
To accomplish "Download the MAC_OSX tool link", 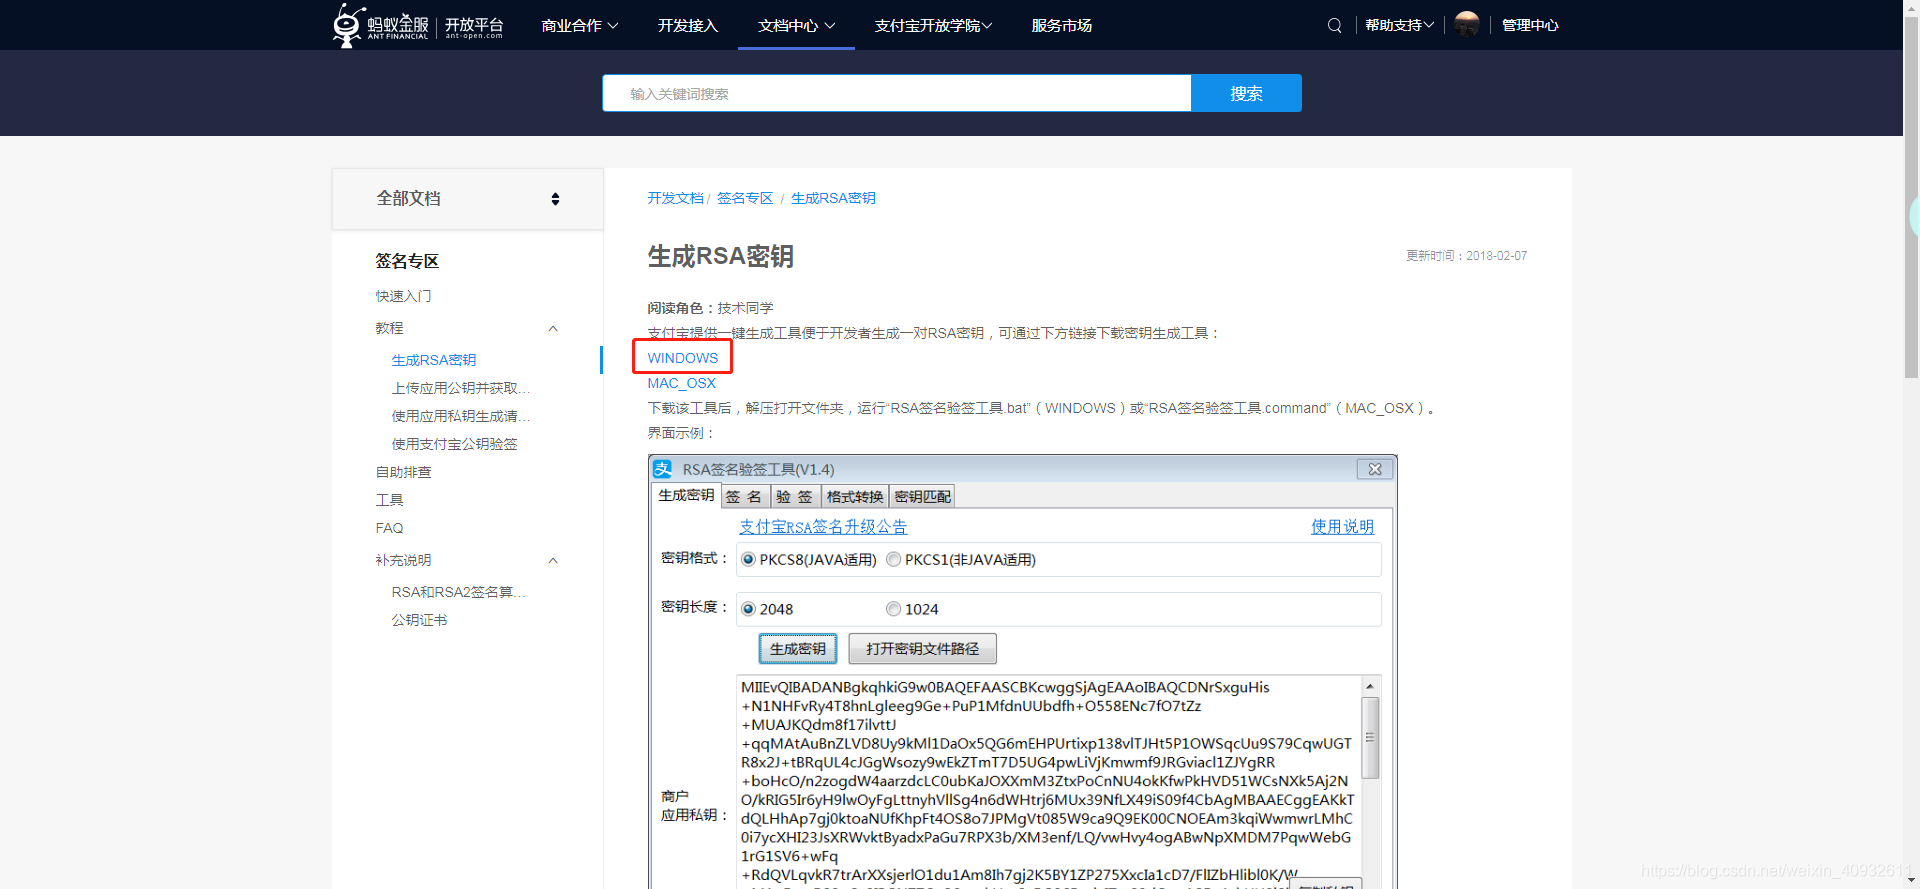I will pos(681,383).
